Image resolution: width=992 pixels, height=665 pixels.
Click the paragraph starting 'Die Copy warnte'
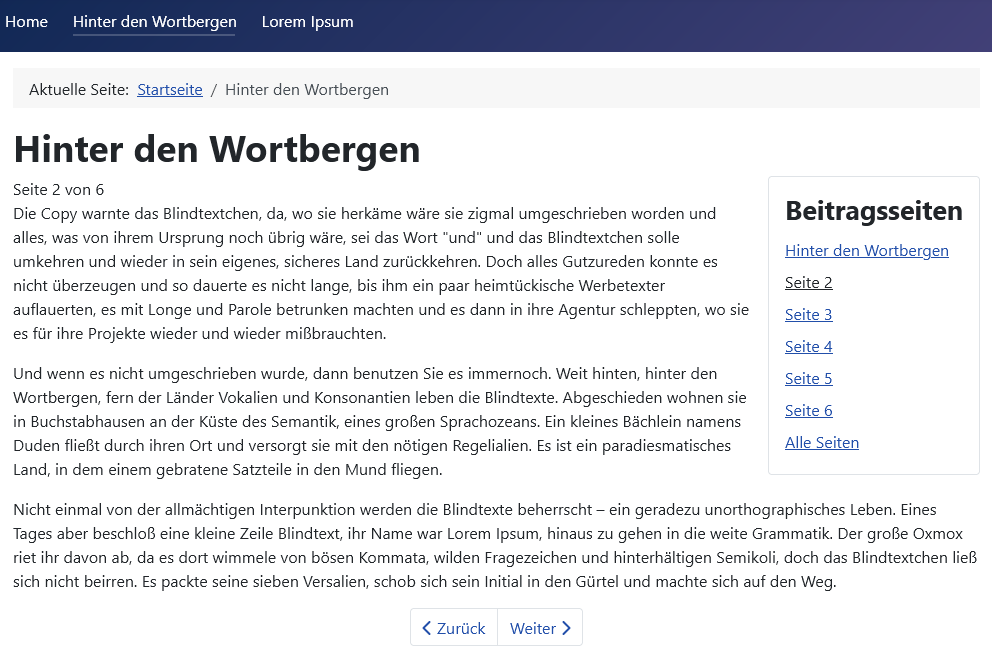click(x=380, y=274)
